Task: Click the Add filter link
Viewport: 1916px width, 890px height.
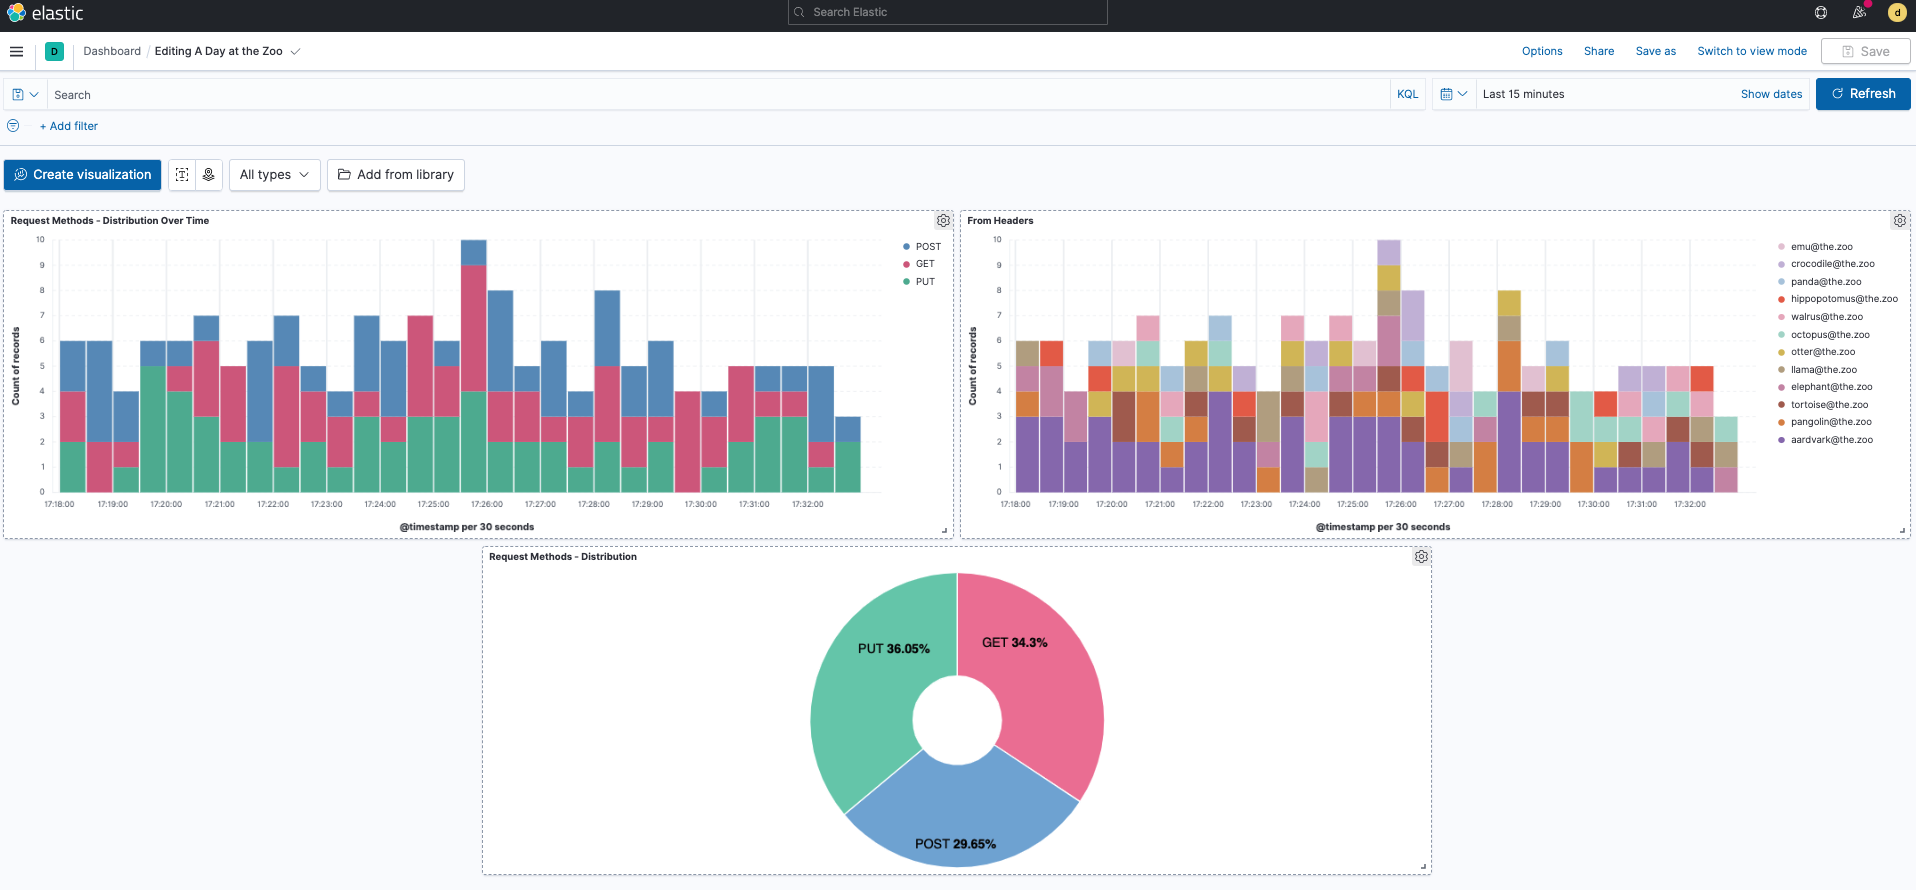Action: tap(68, 126)
